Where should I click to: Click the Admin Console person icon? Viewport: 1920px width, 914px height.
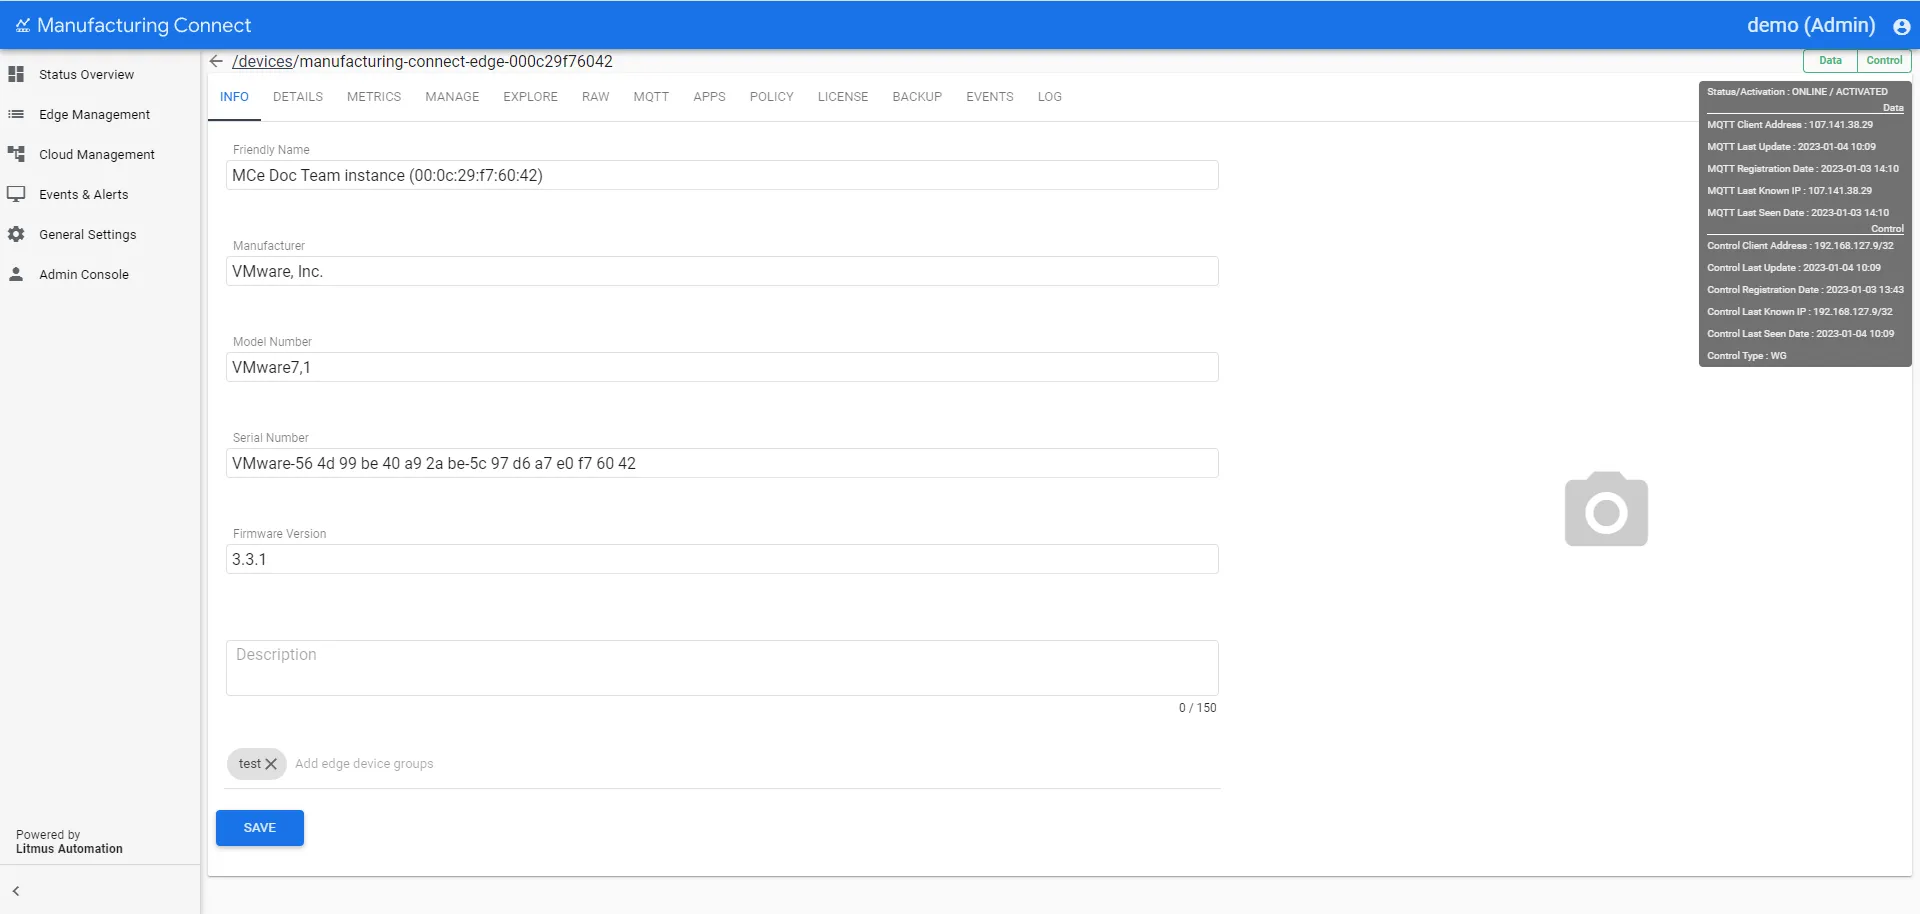(x=16, y=274)
